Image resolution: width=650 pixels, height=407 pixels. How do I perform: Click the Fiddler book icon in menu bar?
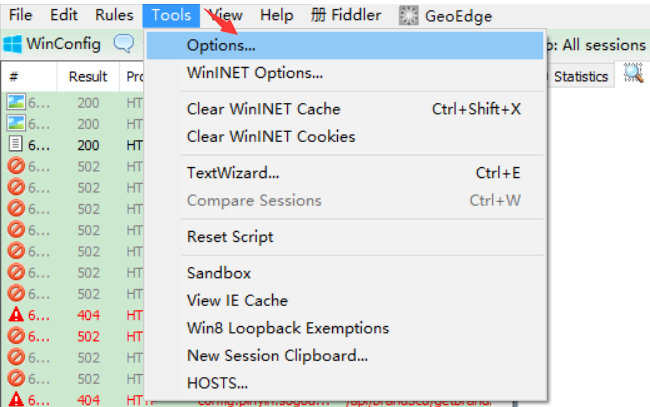tap(318, 16)
